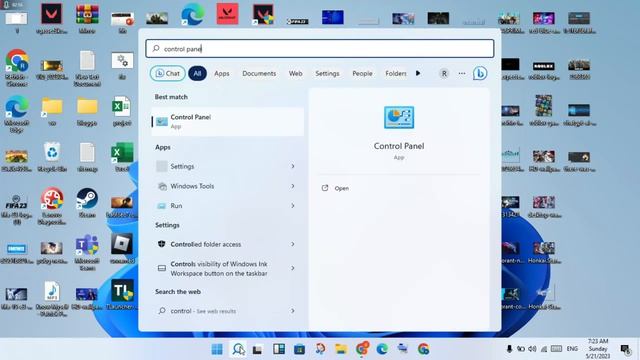Click the magnifier icon in the search box
The height and width of the screenshot is (360, 640).
pos(156,49)
